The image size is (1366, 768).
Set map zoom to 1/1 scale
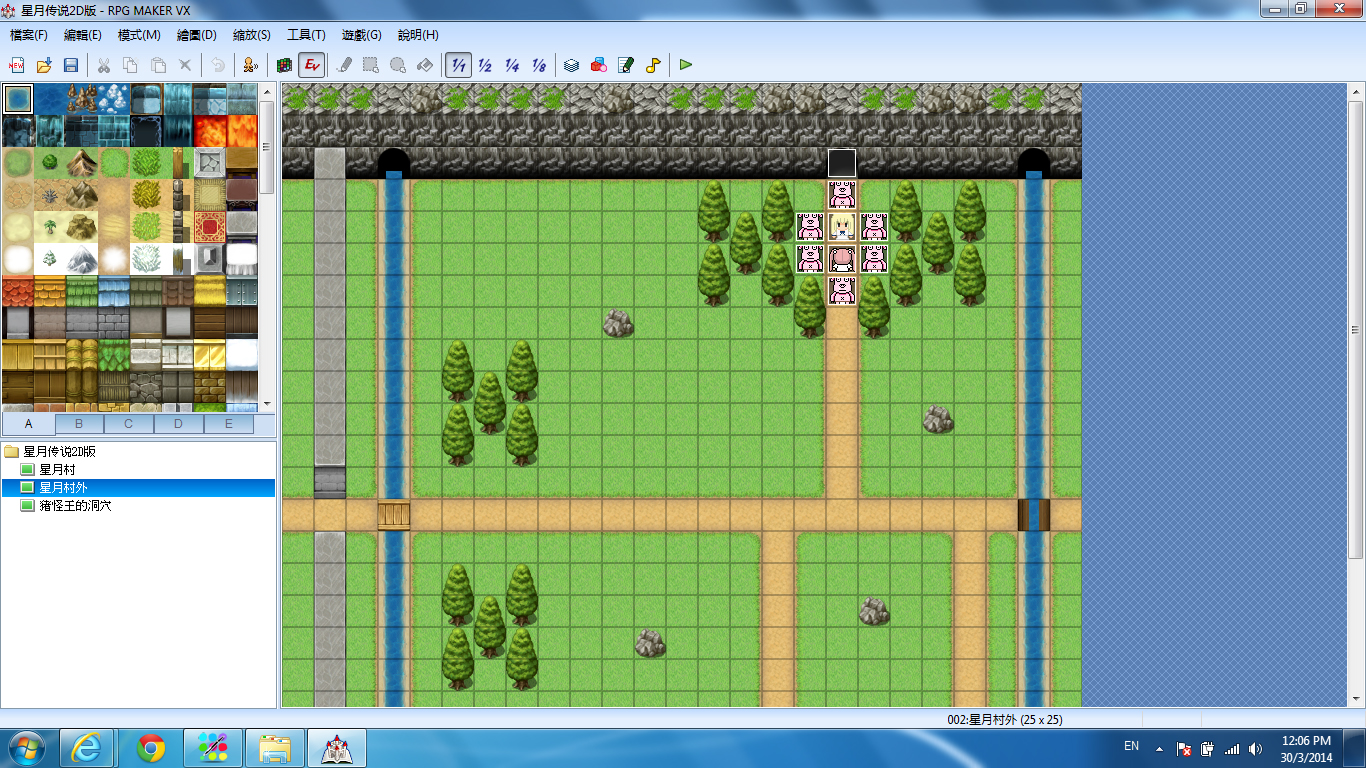(x=459, y=65)
